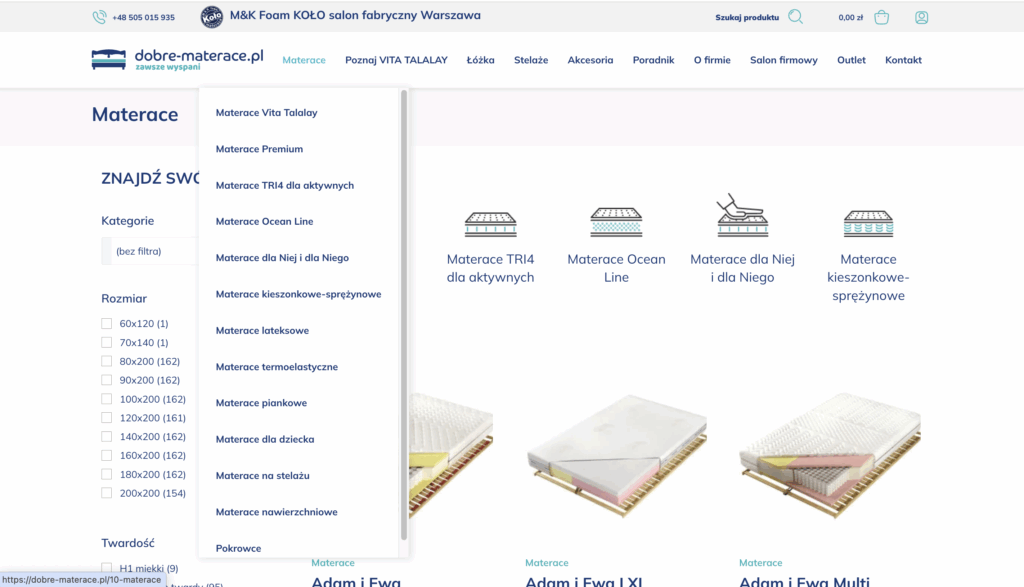Click the search magnifier icon
The height and width of the screenshot is (587, 1024).
(x=795, y=17)
